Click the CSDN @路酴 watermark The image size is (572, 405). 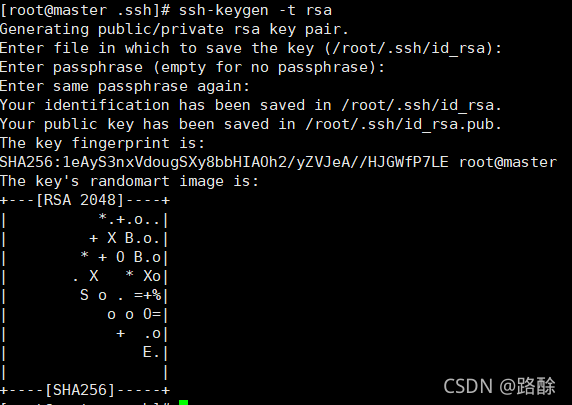click(x=499, y=386)
